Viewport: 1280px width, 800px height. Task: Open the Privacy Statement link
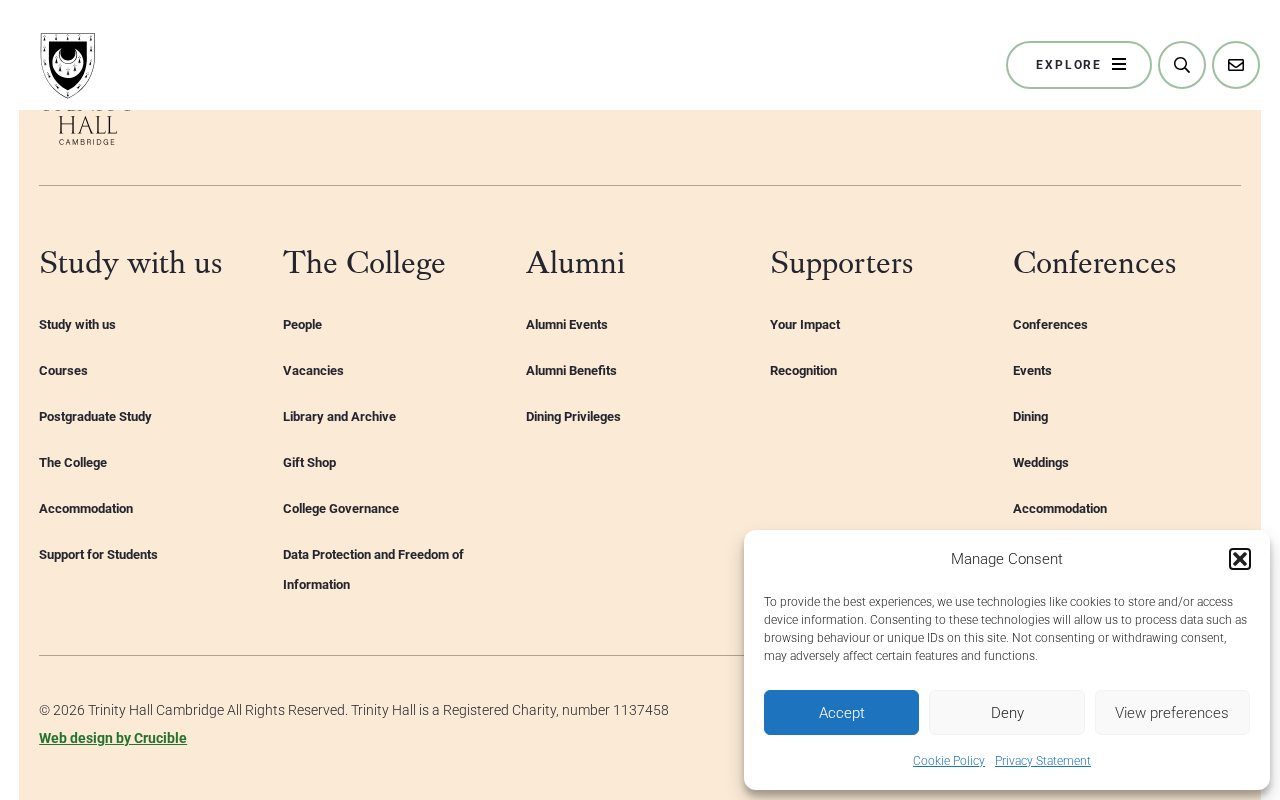point(1043,761)
